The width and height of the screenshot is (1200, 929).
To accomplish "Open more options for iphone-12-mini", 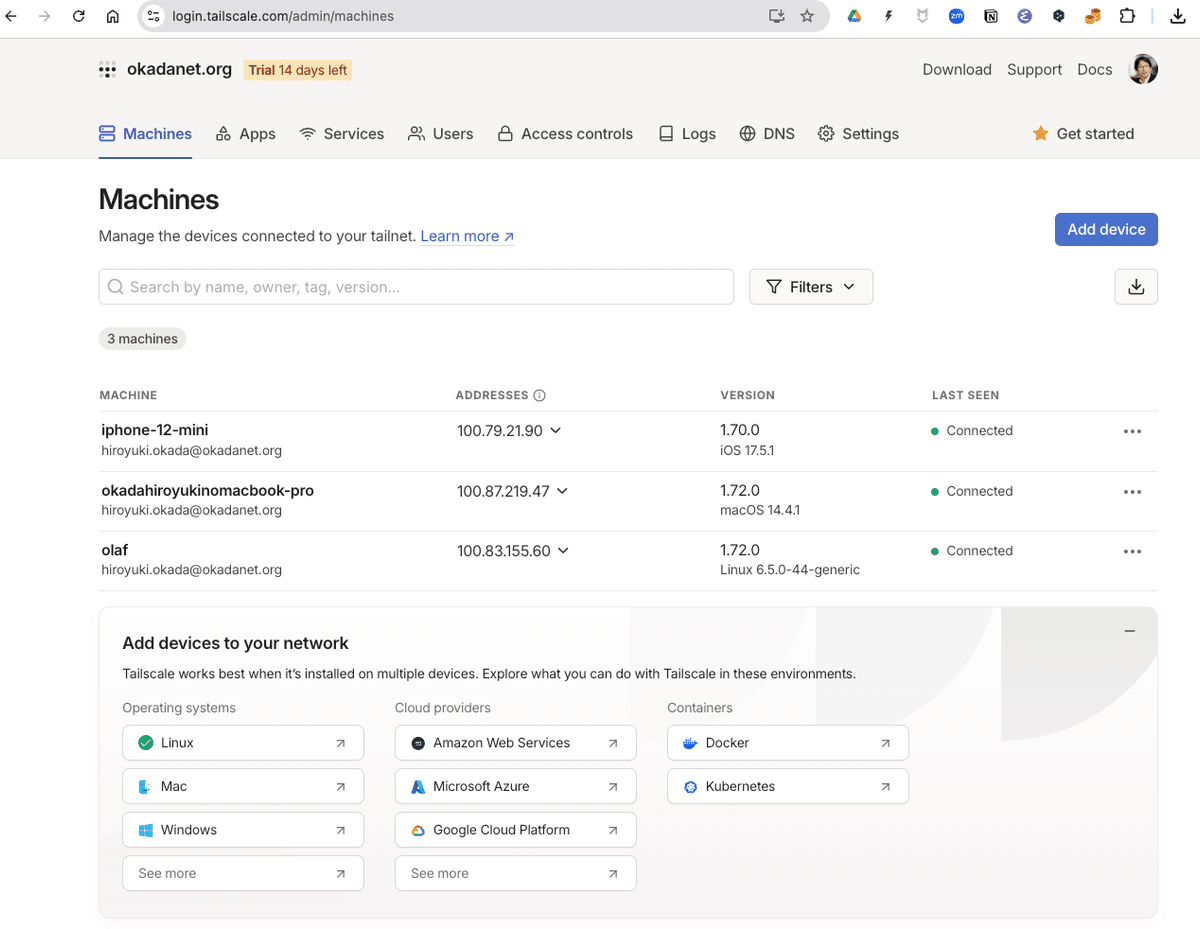I will click(x=1132, y=432).
